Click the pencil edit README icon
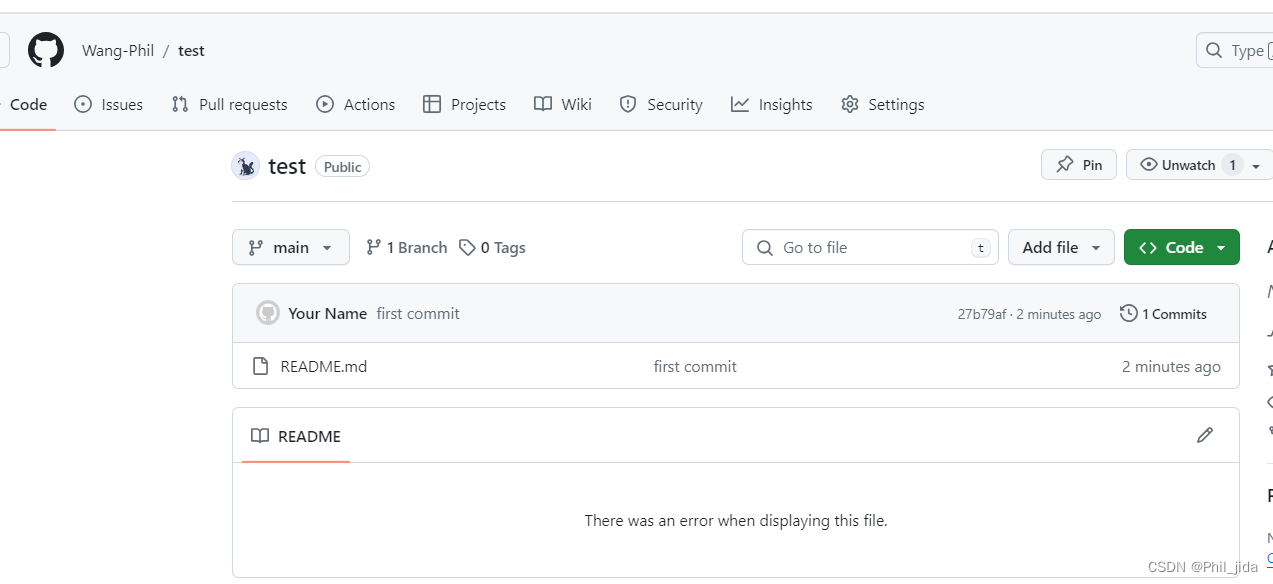Viewport: 1273px width, 584px height. click(x=1205, y=435)
